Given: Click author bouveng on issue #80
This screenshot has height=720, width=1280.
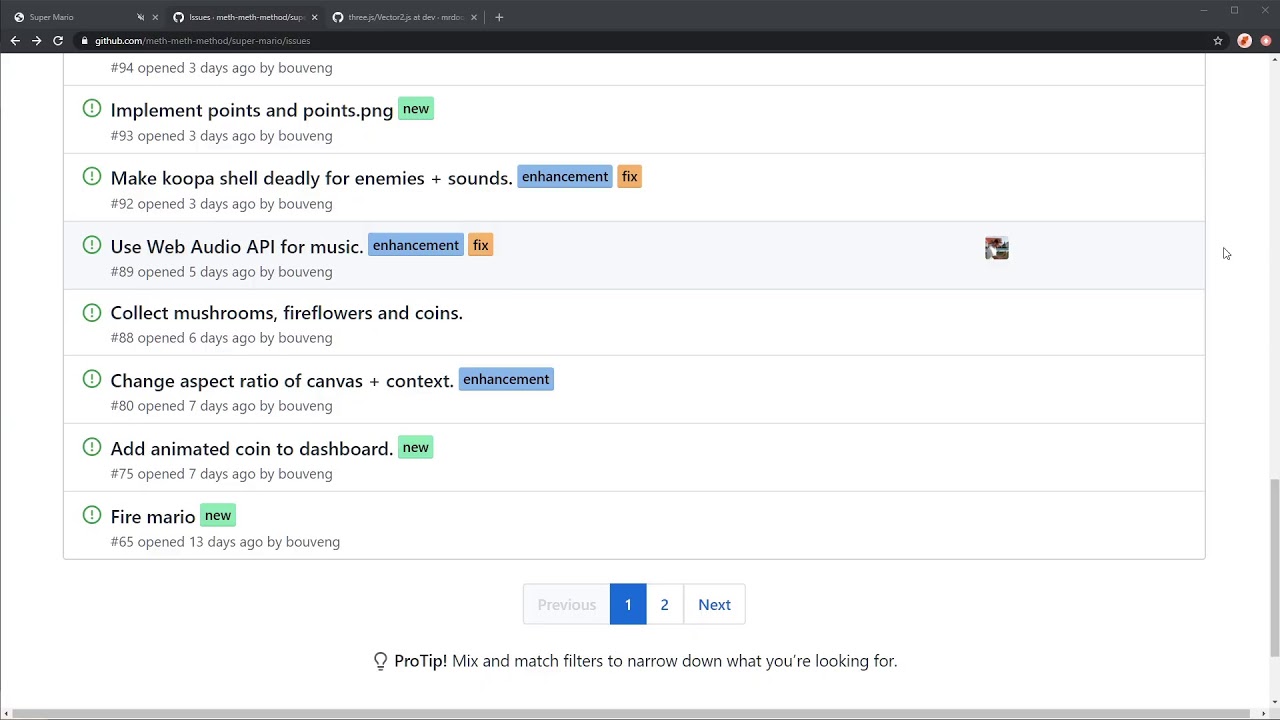Looking at the screenshot, I should pyautogui.click(x=305, y=406).
